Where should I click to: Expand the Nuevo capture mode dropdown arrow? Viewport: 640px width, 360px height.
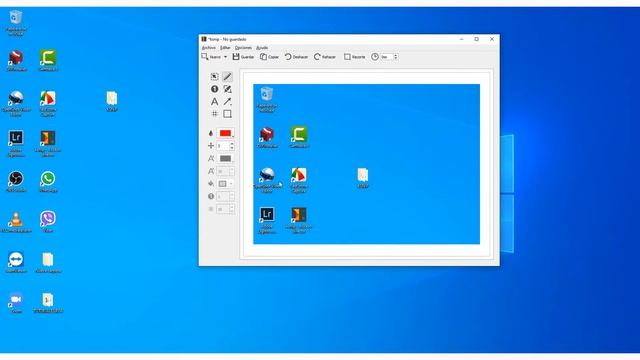(225, 57)
